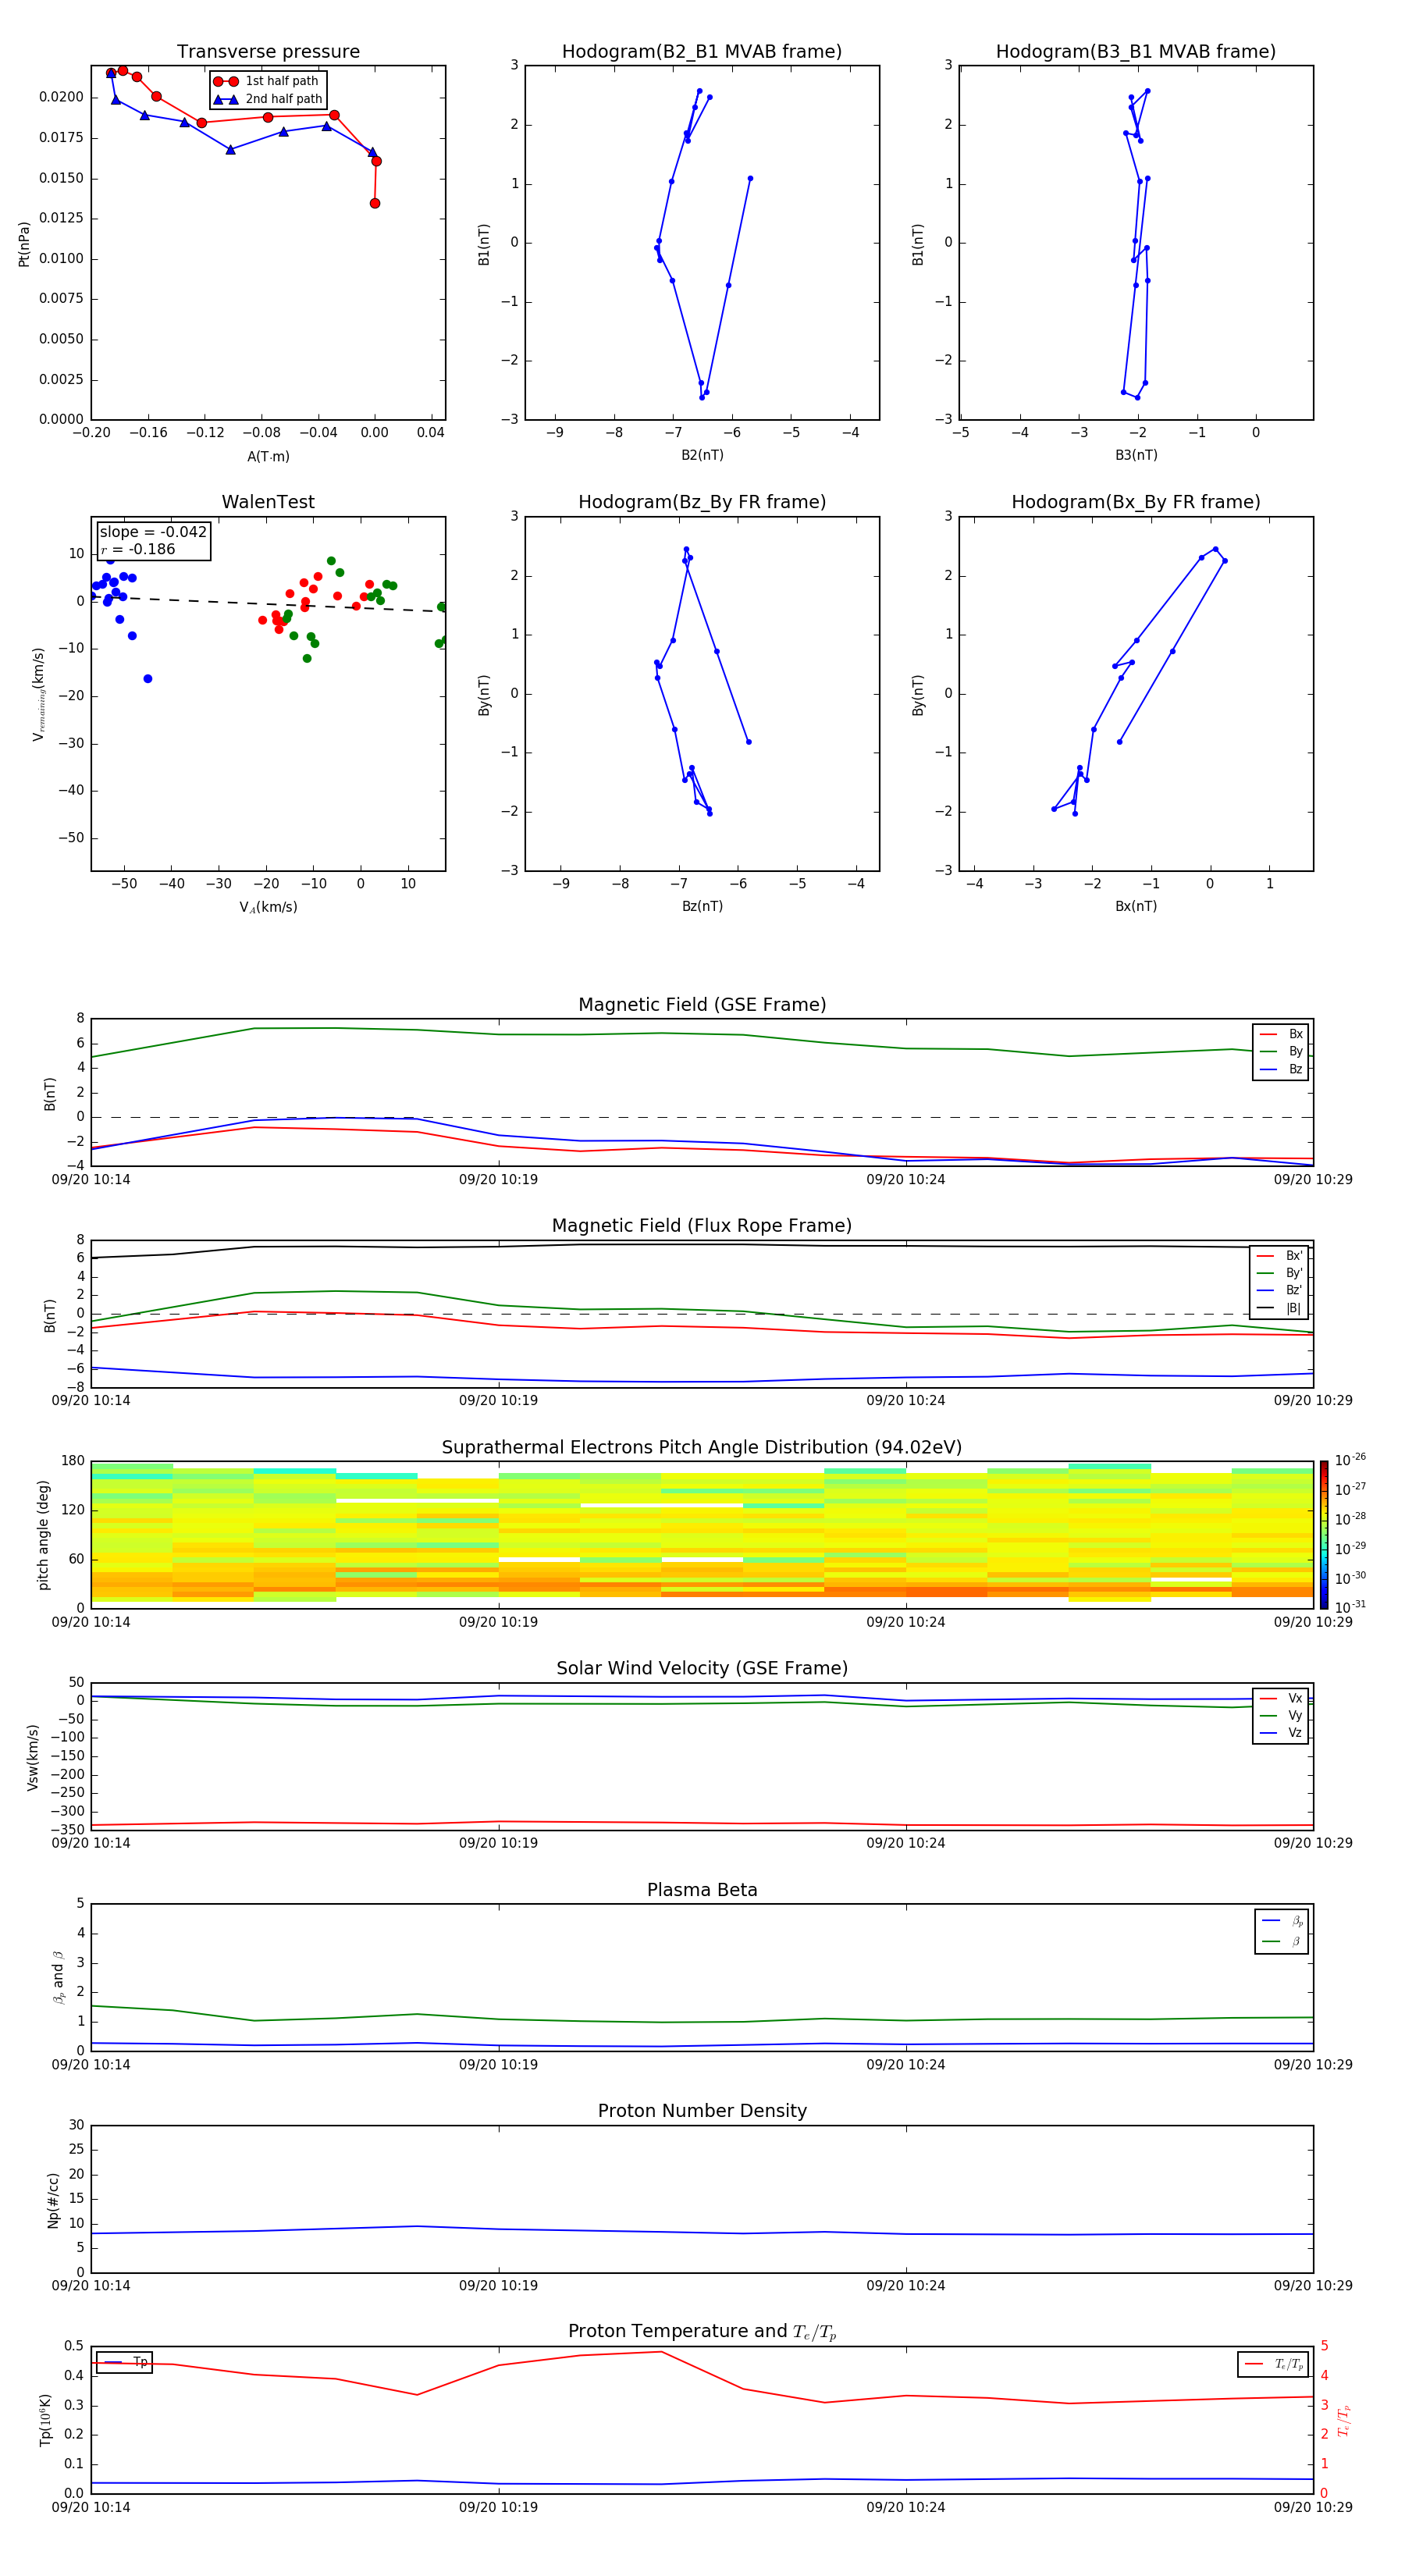Viewport: 1405px width, 2576px height.
Task: Click the "A(T·m)" x-axis label
Action: tap(268, 457)
